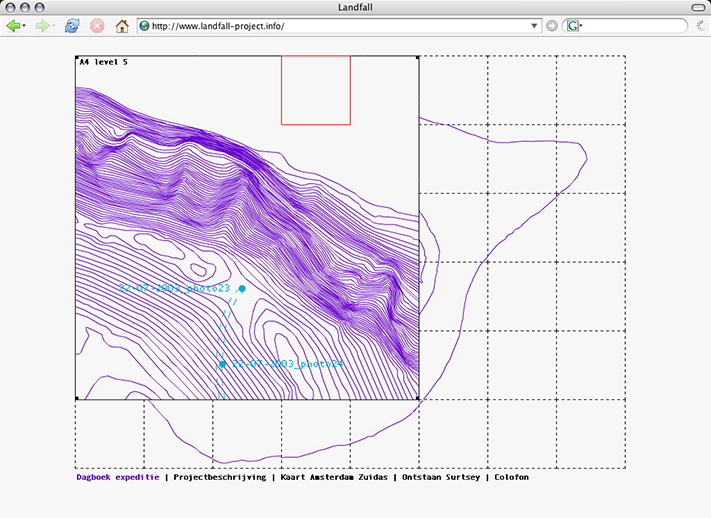Viewport: 711px width, 518px height.
Task: Click the globe site icon in the address bar
Action: pyautogui.click(x=145, y=26)
